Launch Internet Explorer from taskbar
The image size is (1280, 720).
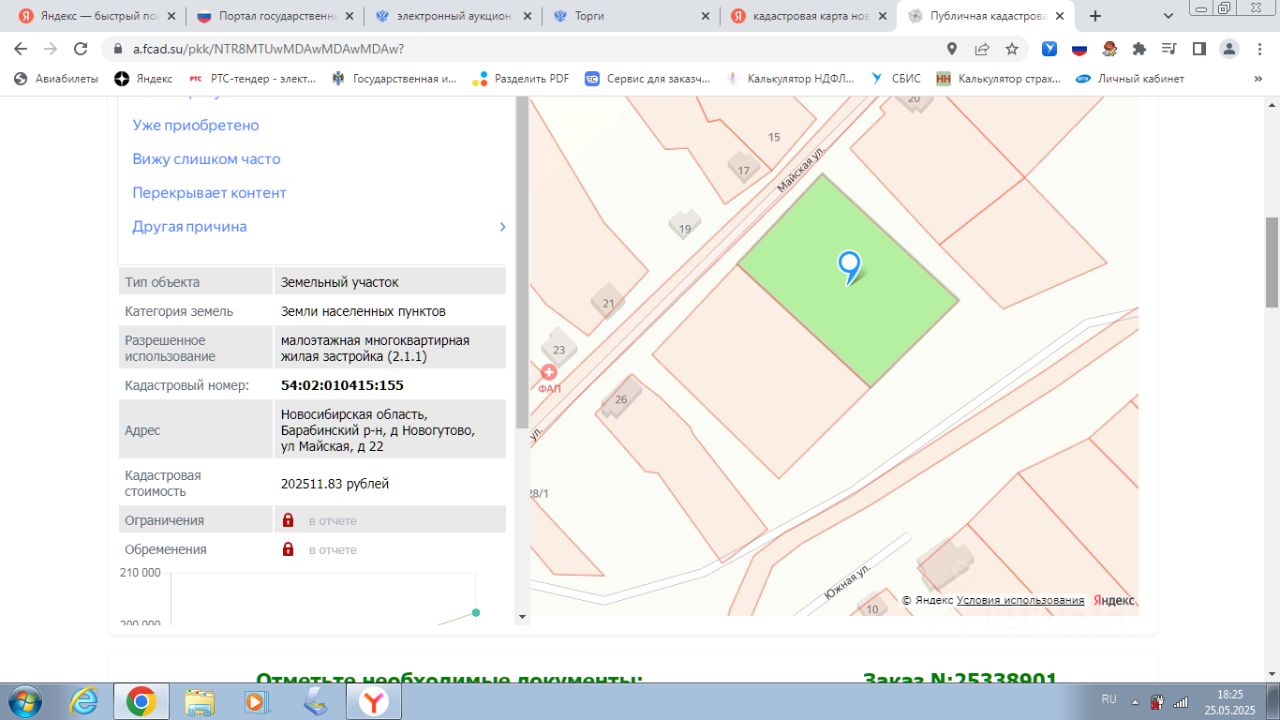point(84,702)
